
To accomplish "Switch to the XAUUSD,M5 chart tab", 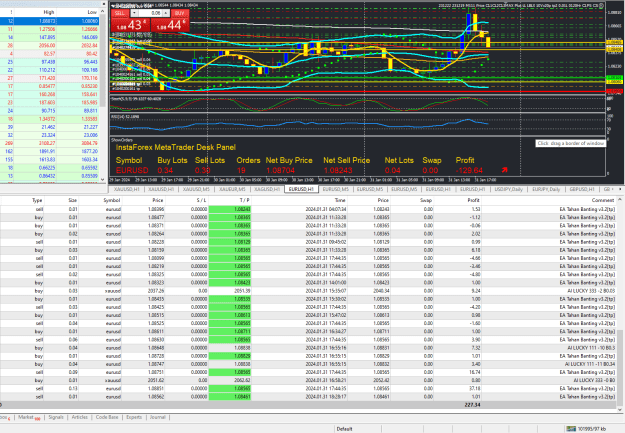I will point(197,189).
